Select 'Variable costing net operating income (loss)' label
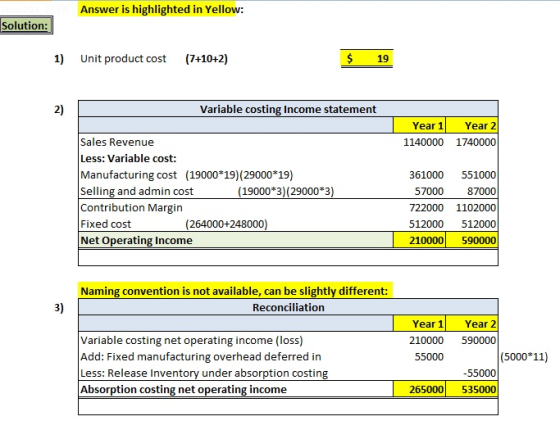The height and width of the screenshot is (430, 560). (x=191, y=340)
